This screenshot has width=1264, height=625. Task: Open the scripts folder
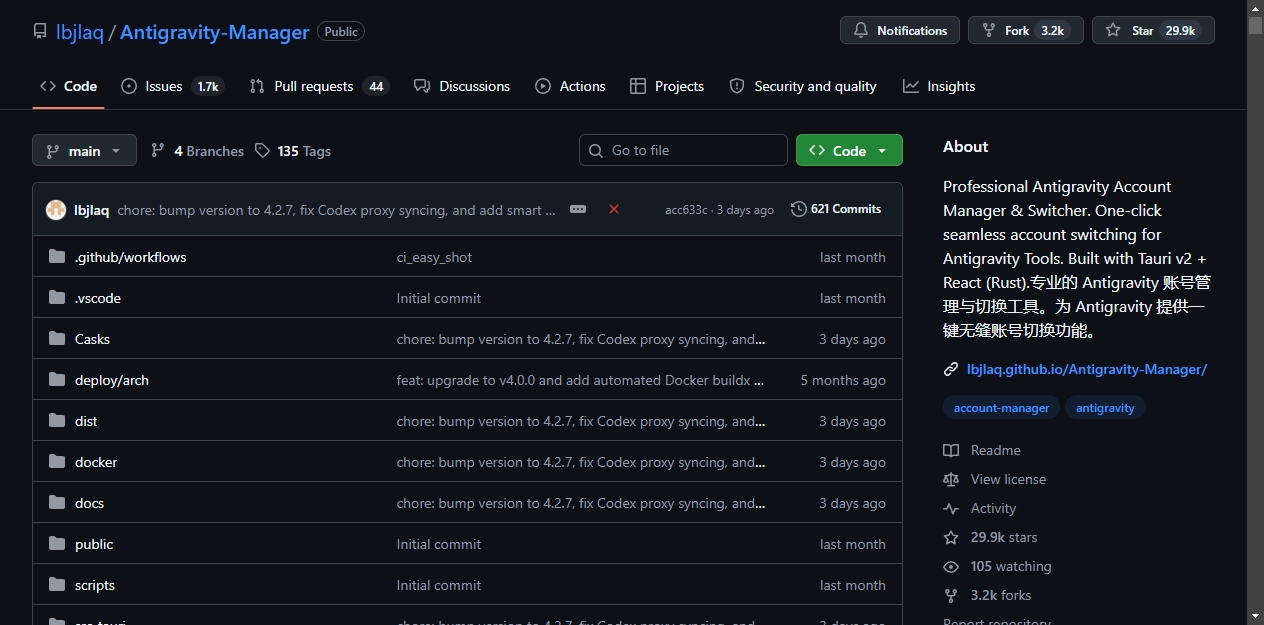point(95,585)
